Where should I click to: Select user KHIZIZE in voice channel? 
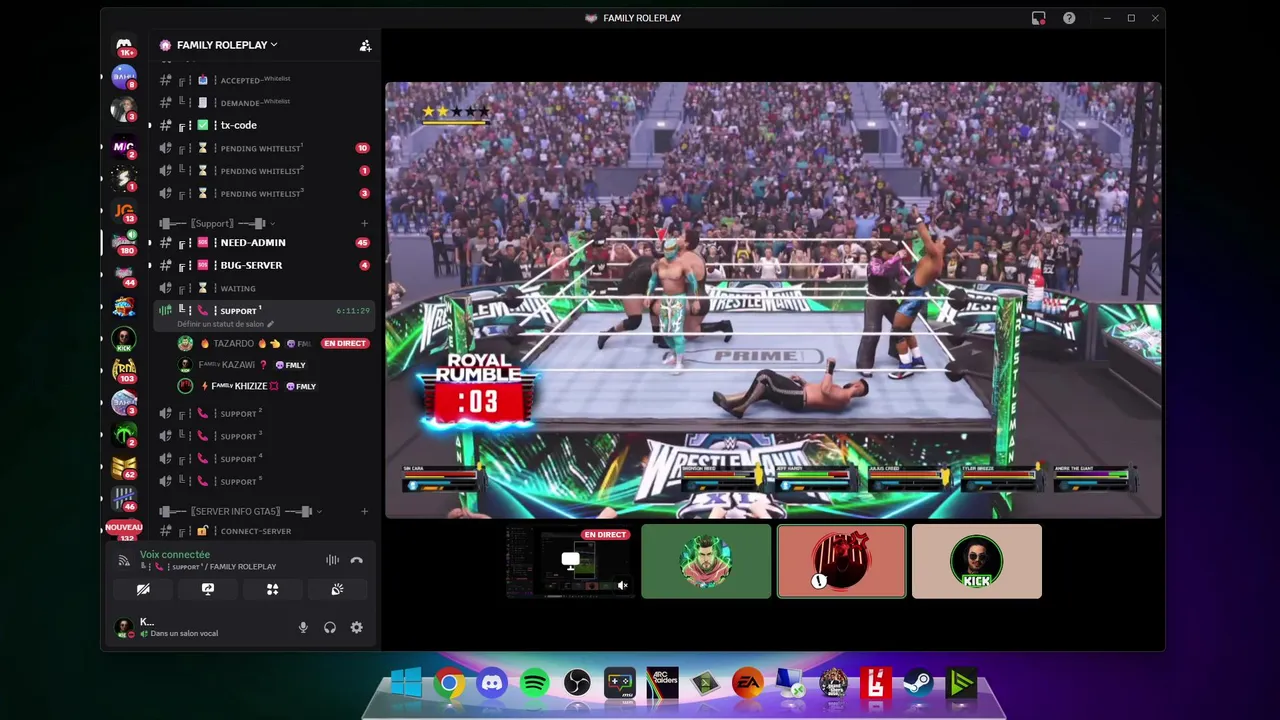(273, 386)
